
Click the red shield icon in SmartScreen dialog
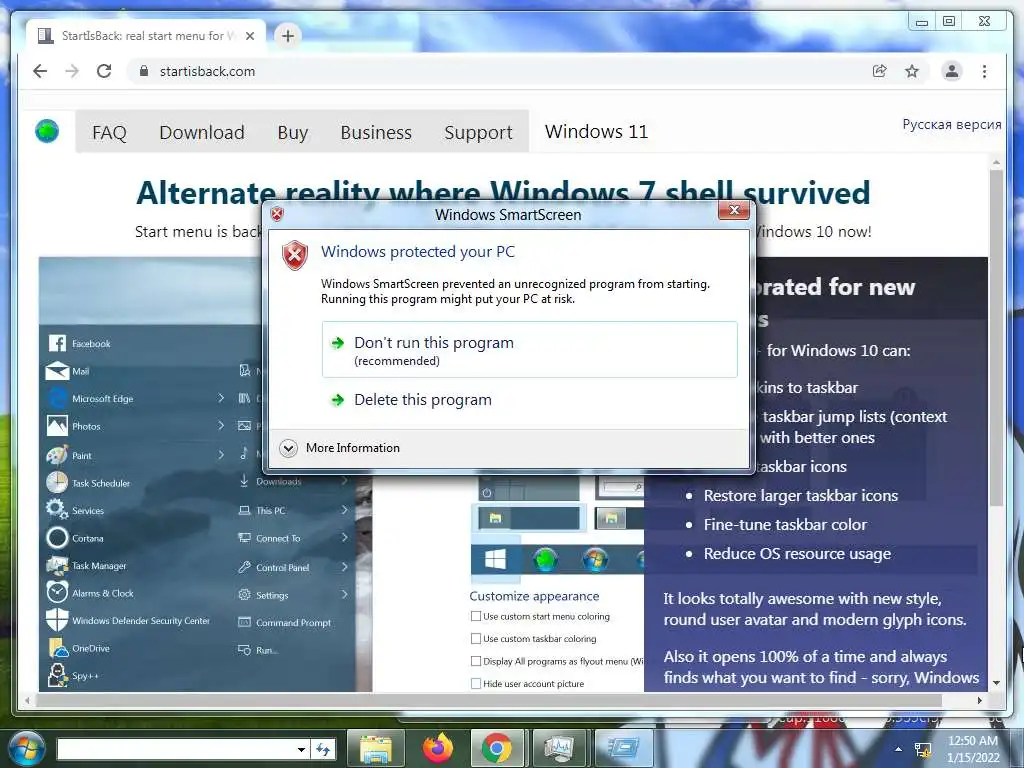click(295, 255)
